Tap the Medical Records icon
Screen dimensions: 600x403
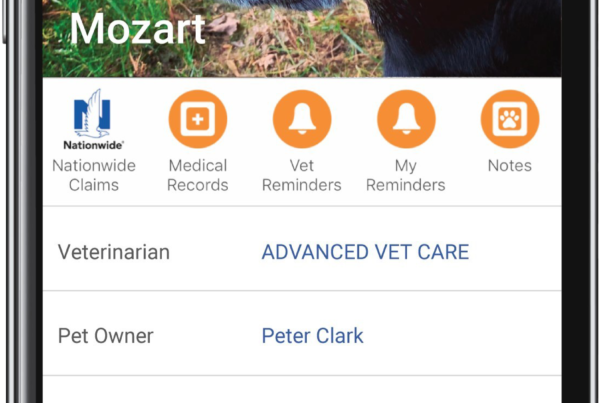point(198,119)
